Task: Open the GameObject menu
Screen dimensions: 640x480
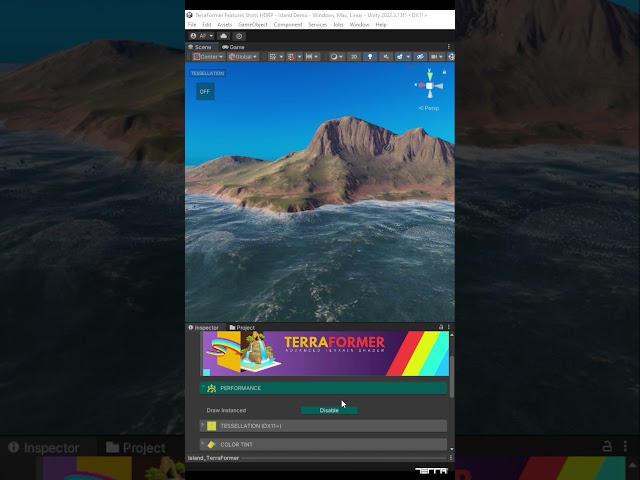Action: click(253, 24)
